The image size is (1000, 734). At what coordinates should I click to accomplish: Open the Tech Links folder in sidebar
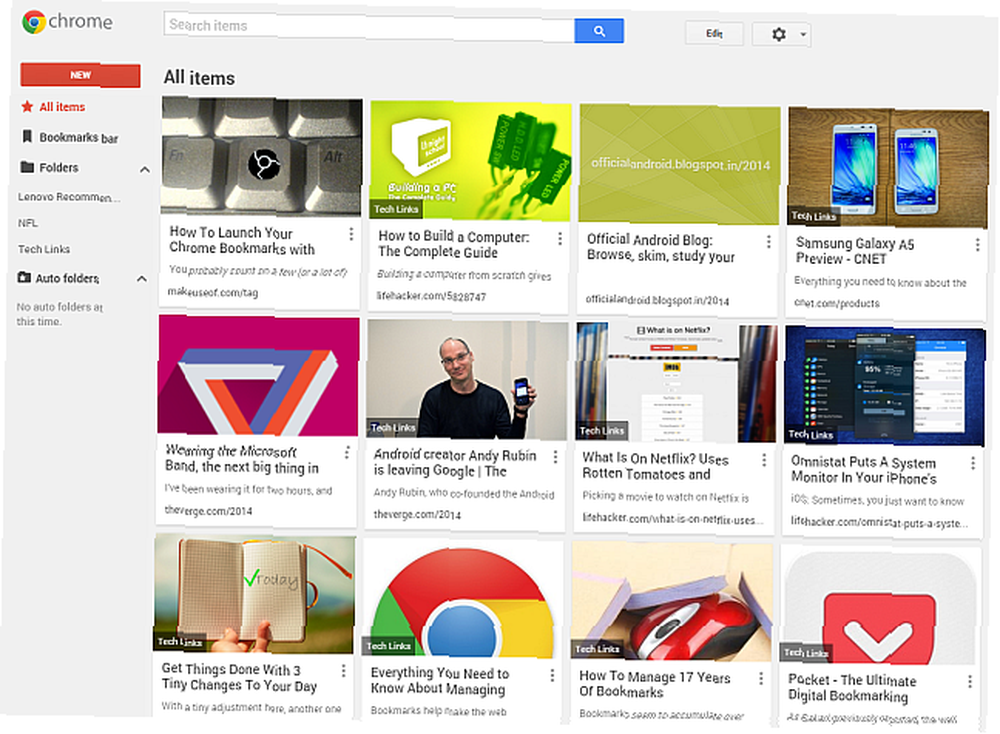[44, 249]
